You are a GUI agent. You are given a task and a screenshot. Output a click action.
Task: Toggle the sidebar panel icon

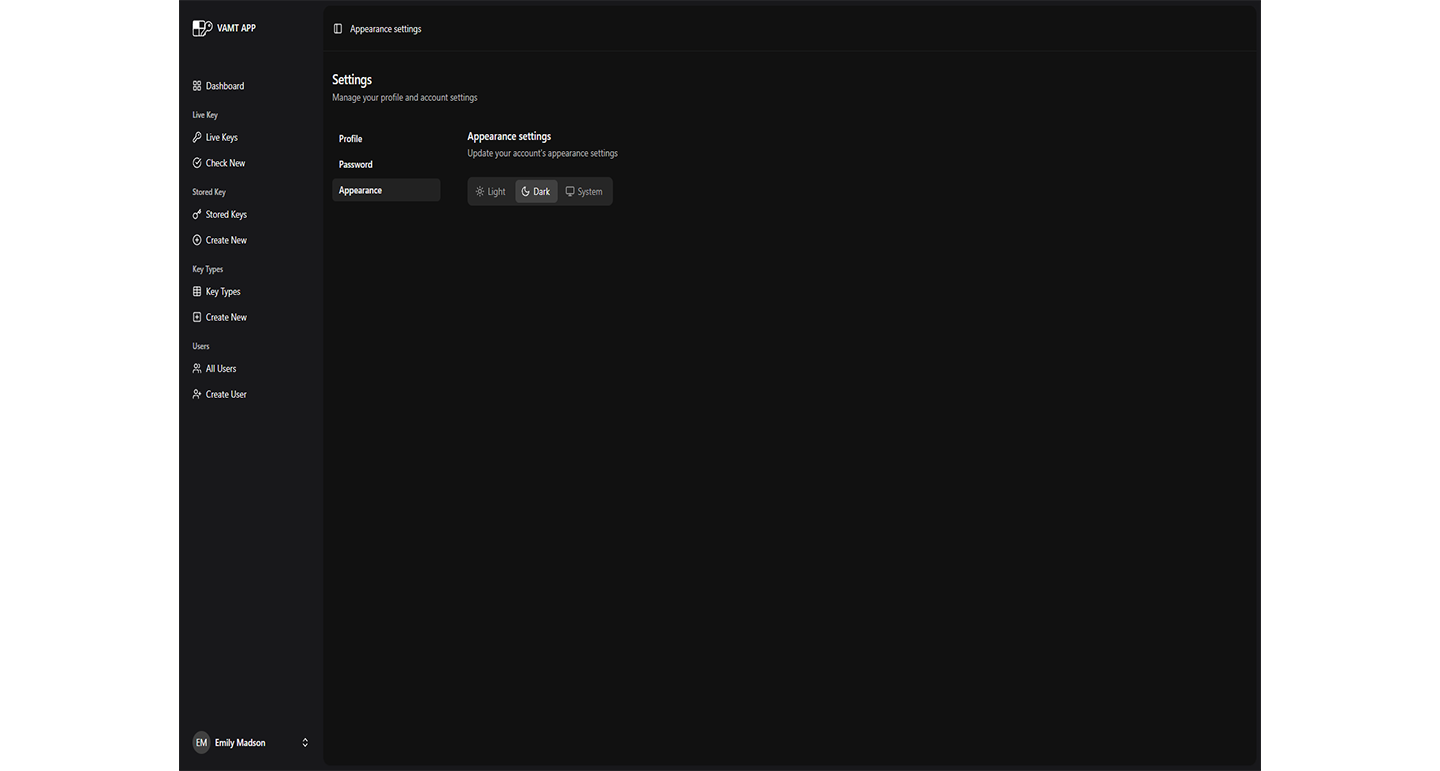tap(338, 29)
